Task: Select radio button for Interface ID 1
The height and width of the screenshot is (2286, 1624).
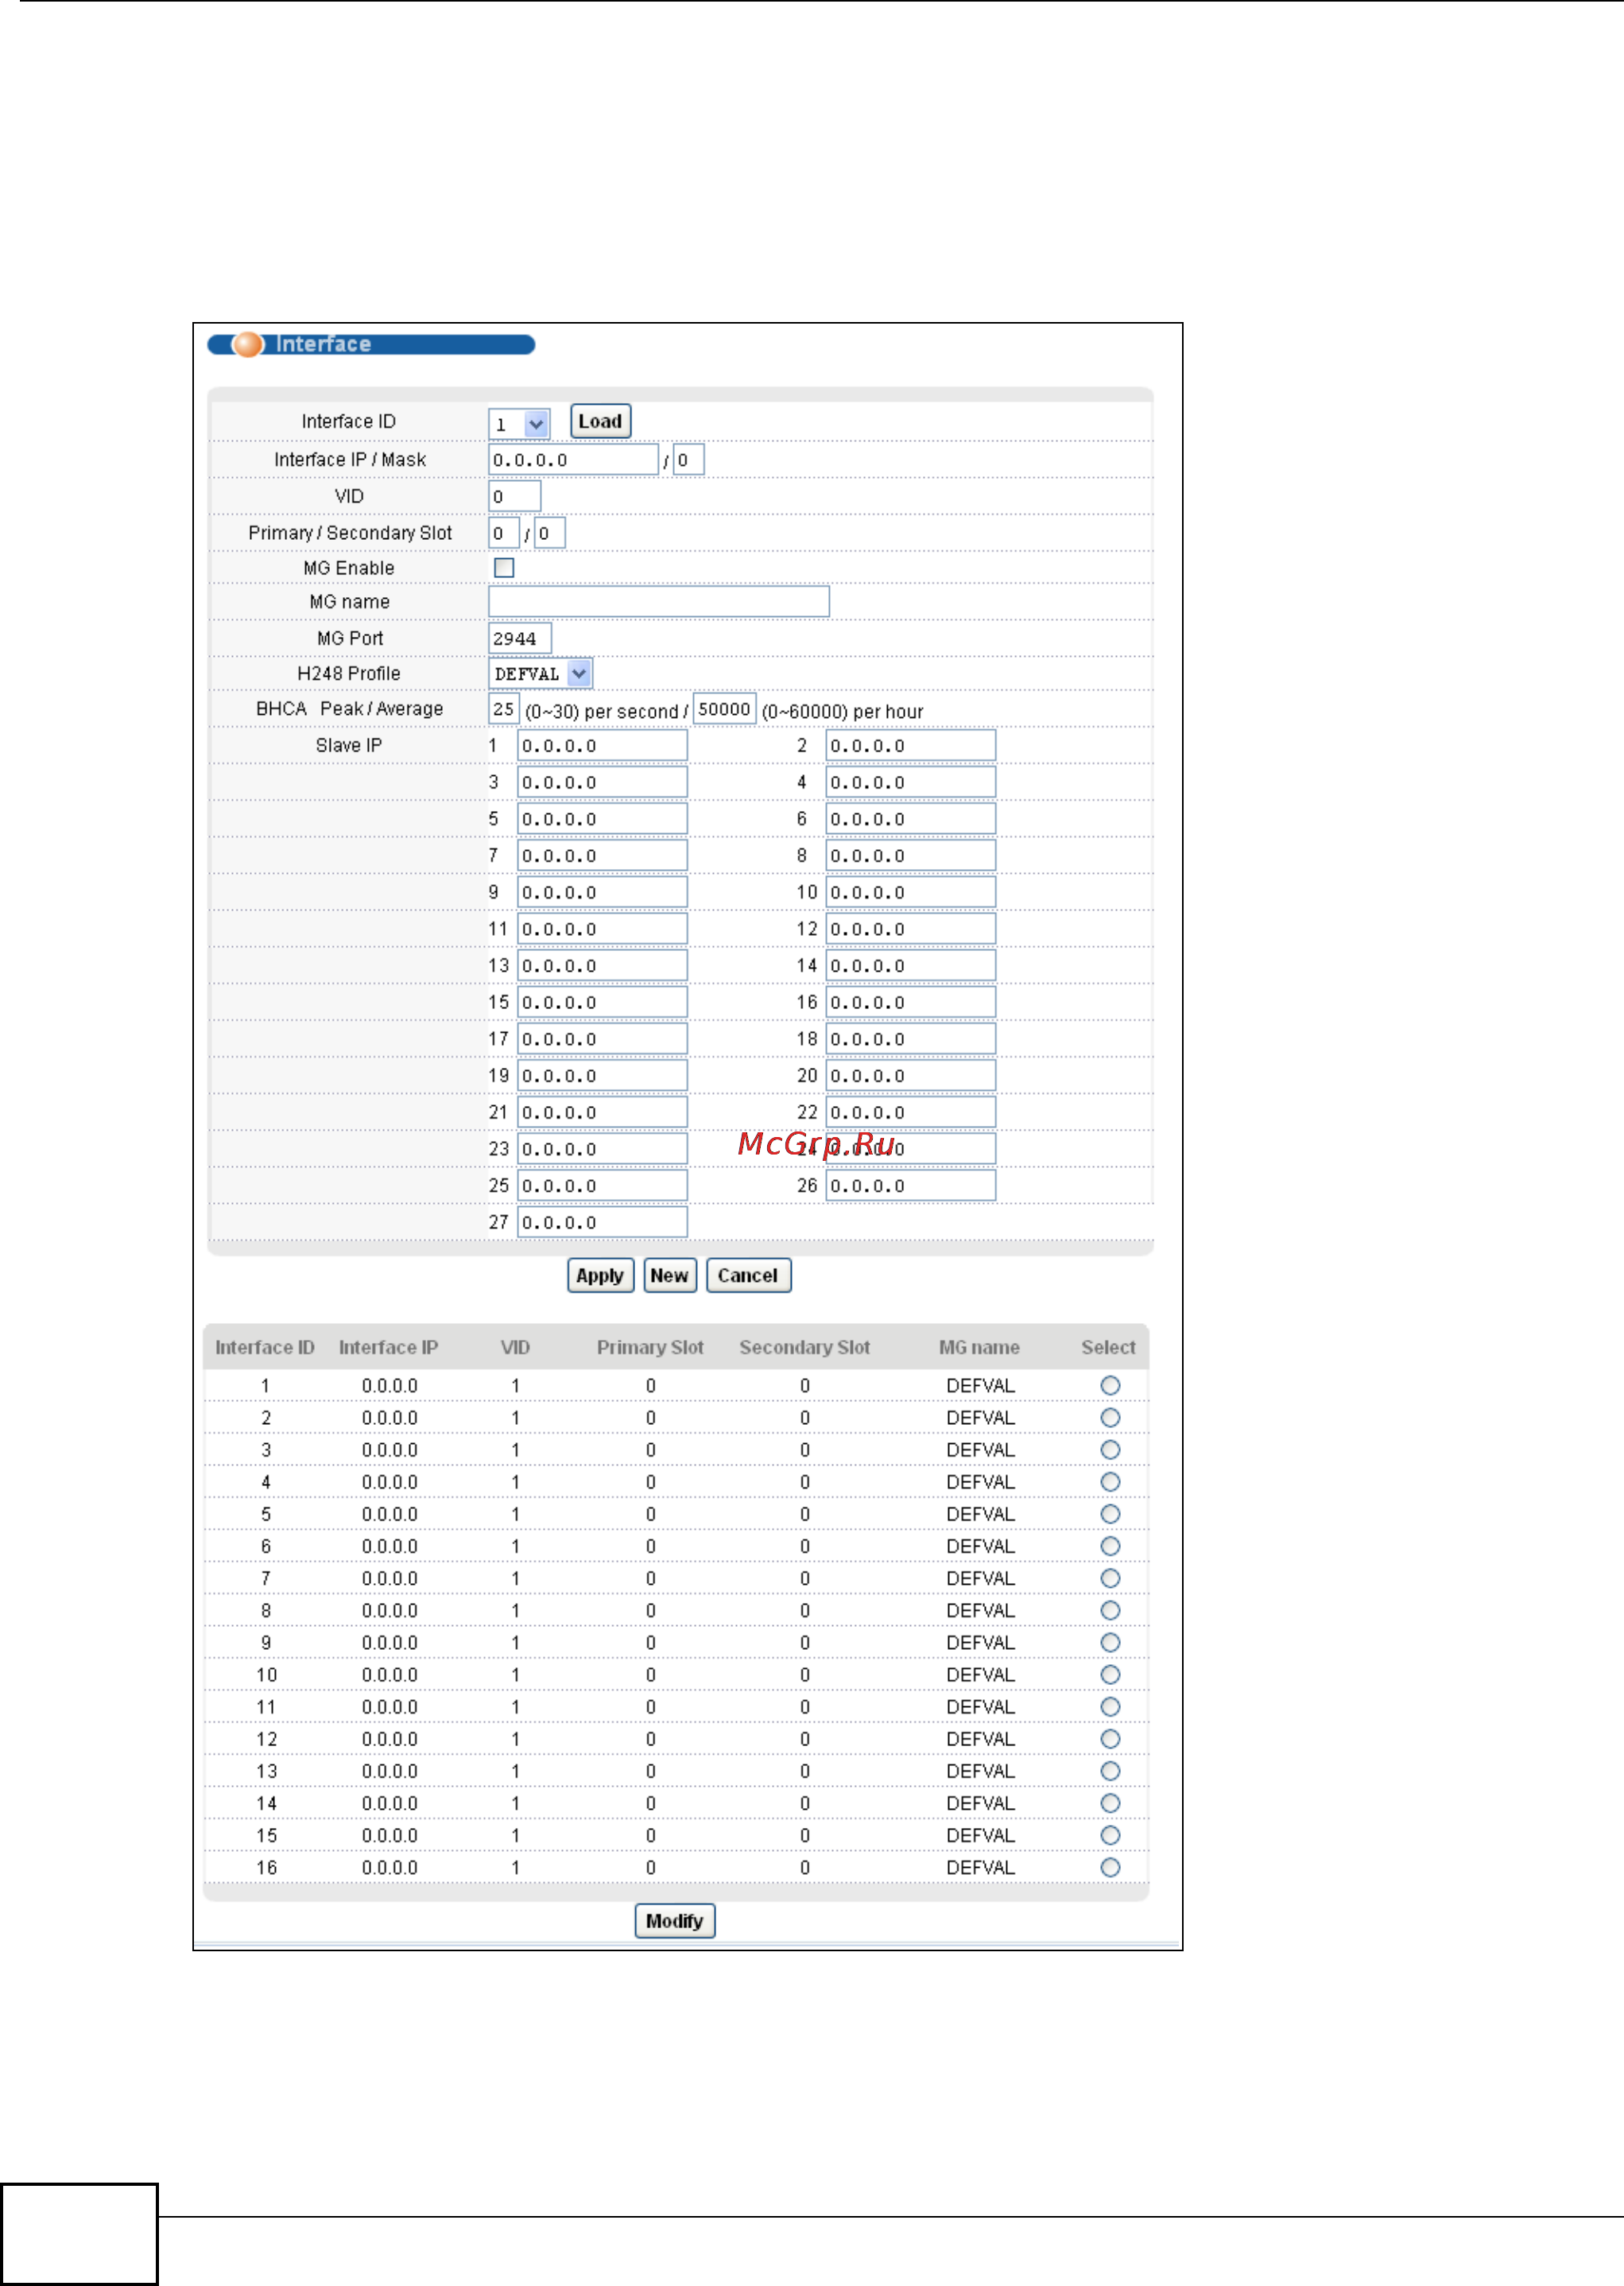Action: click(1109, 1385)
